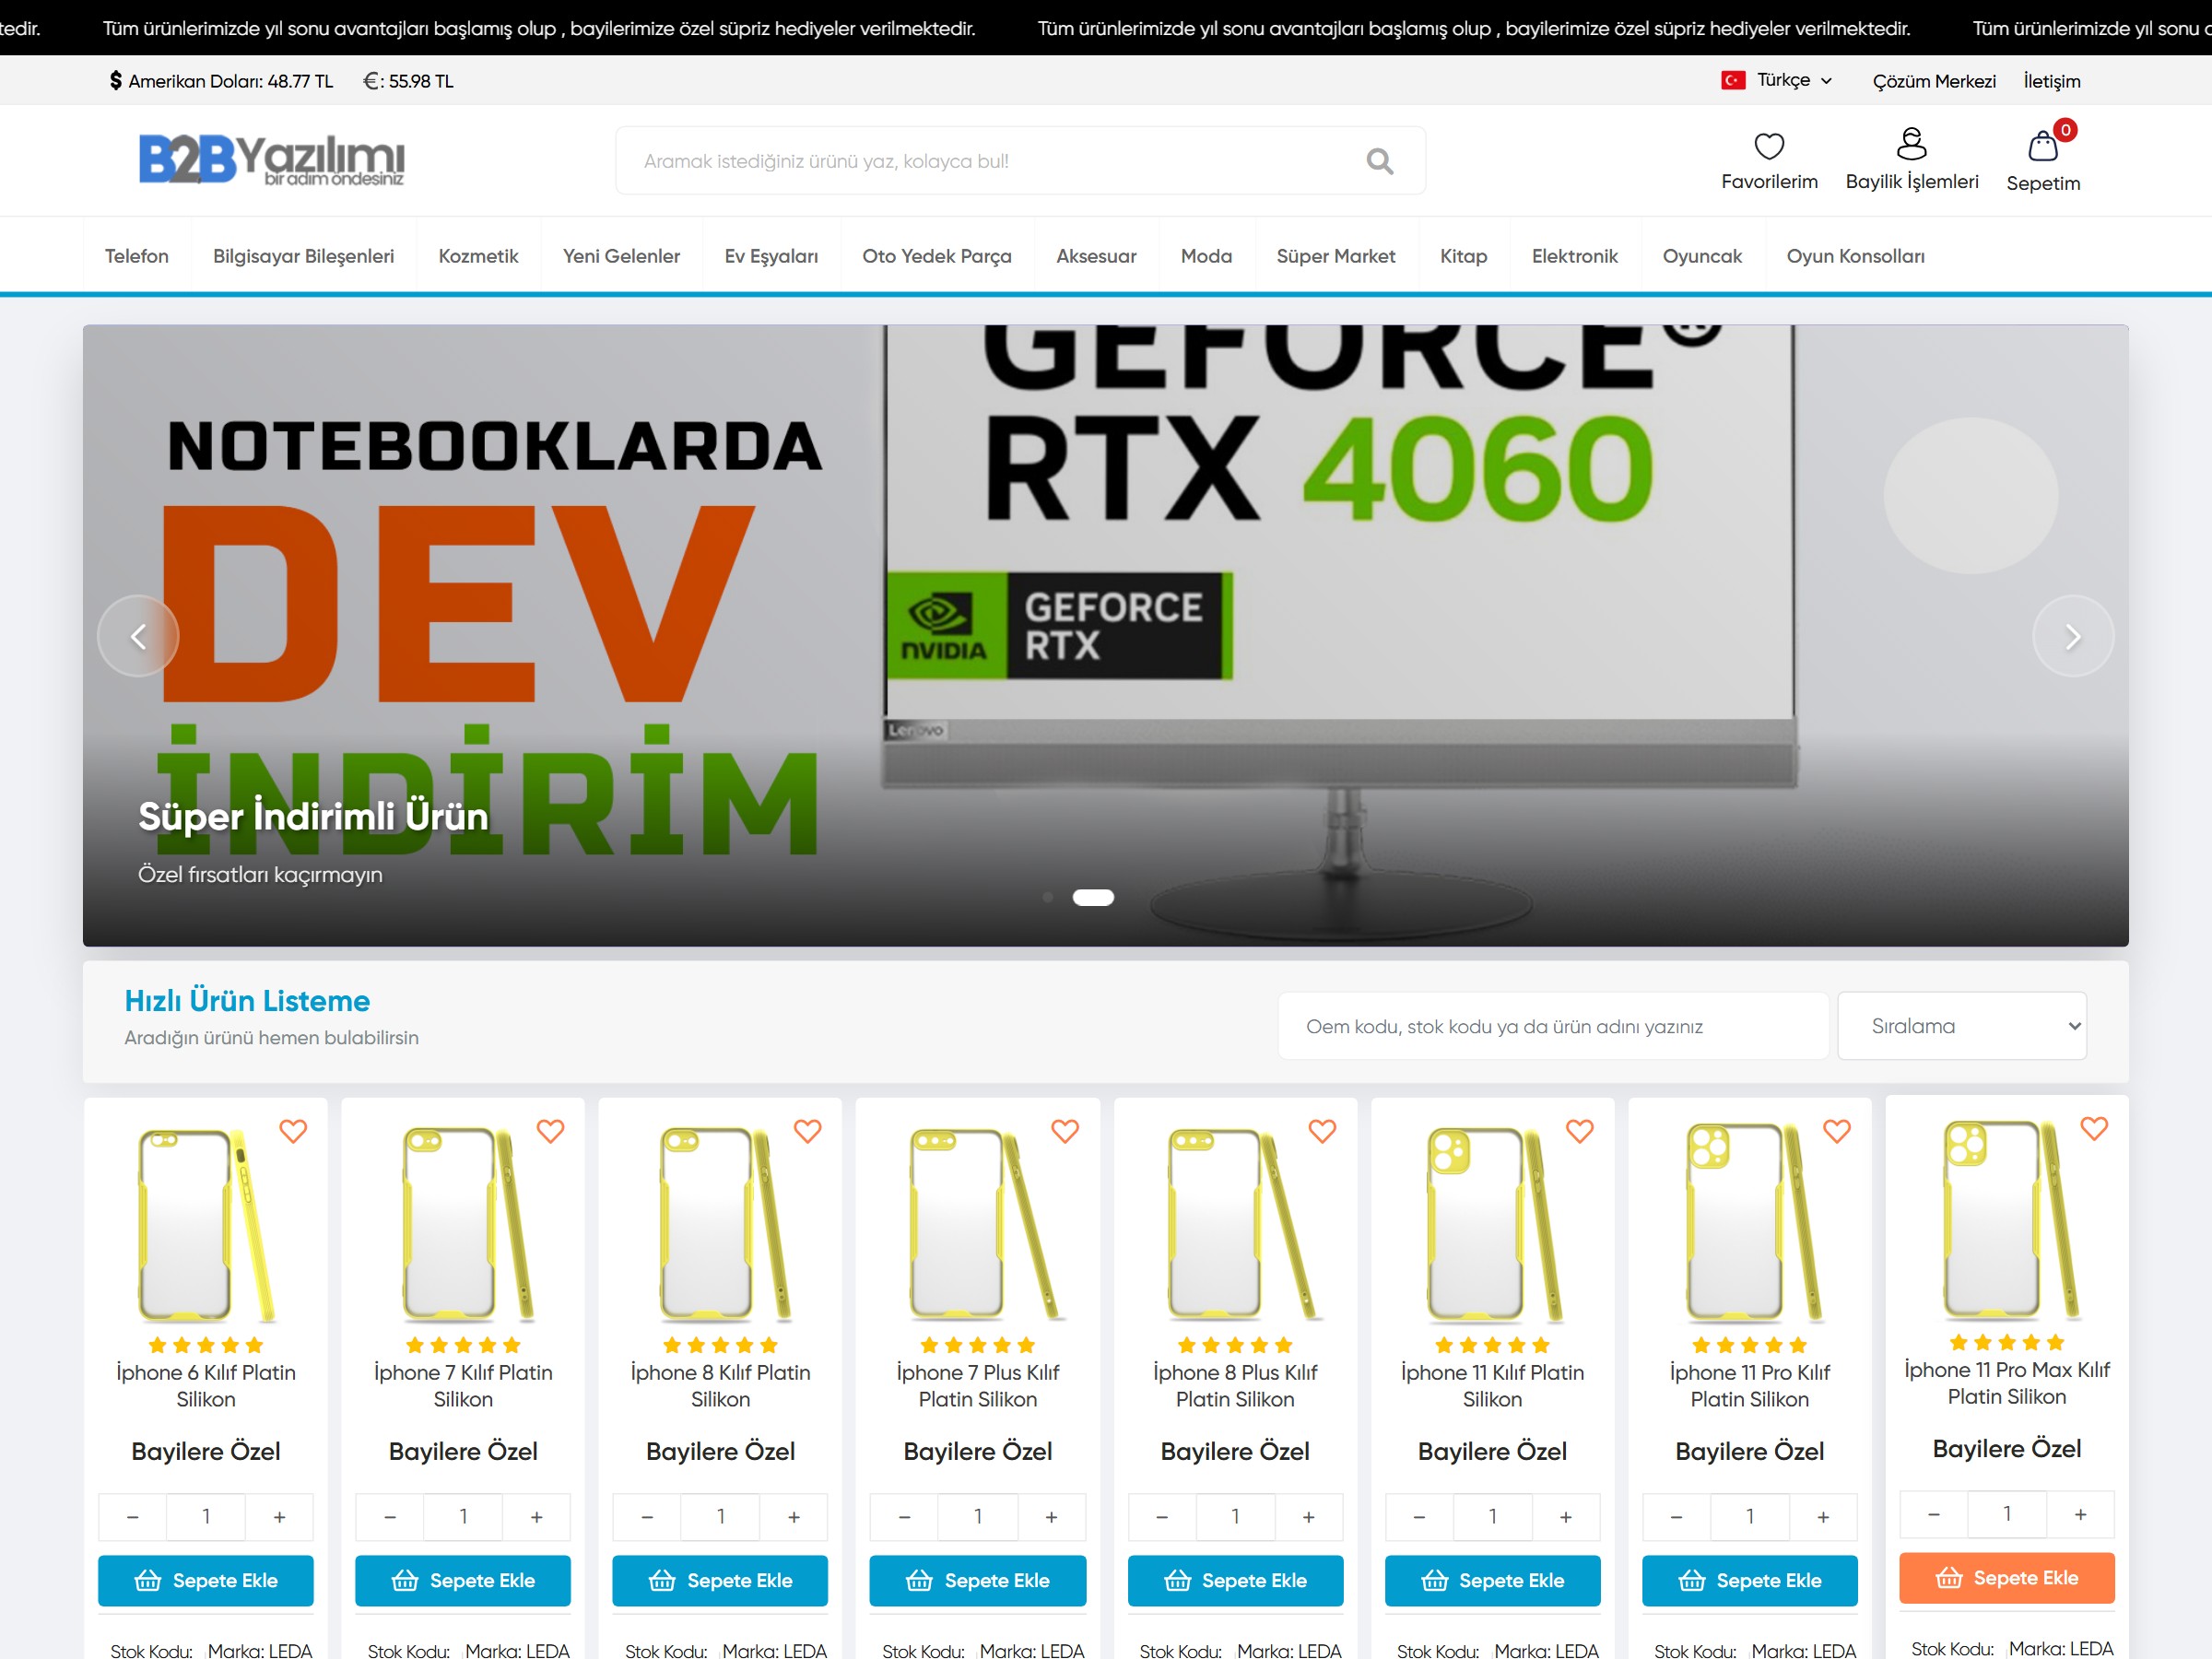Increase quantity for İphone 11 Kılıf Platin
Viewport: 2212px width, 1659px height.
click(1566, 1517)
